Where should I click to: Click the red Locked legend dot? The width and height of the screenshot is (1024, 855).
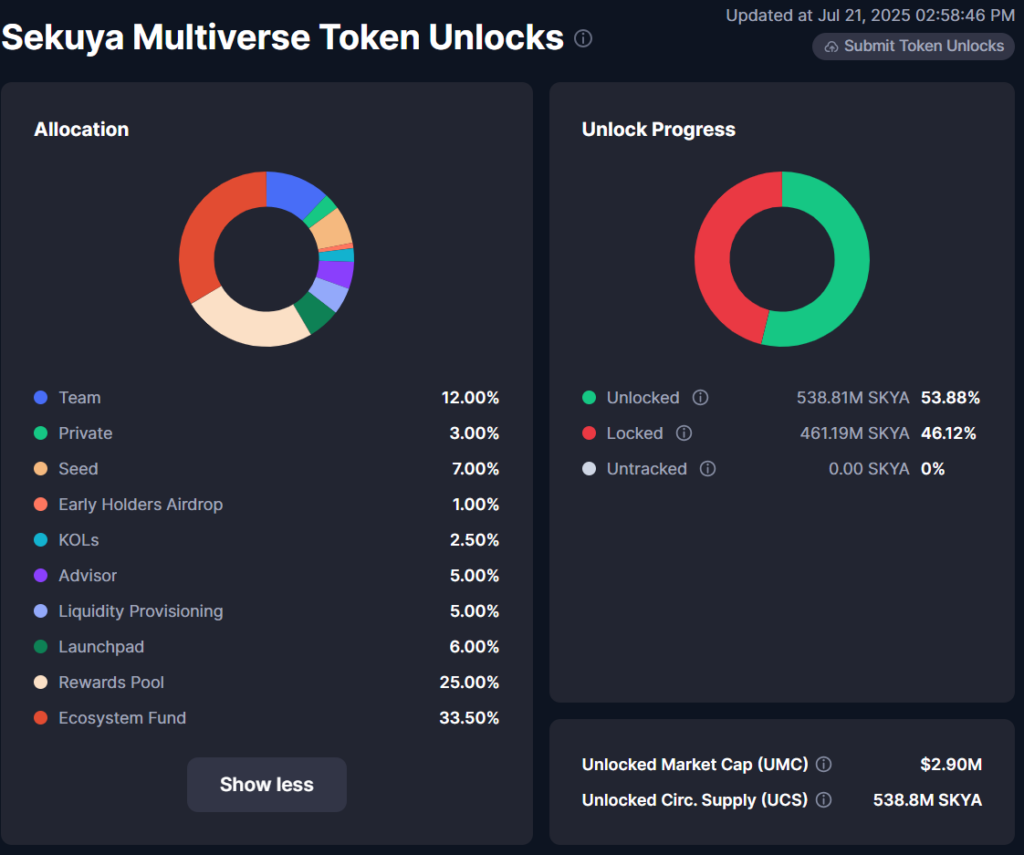click(x=589, y=433)
